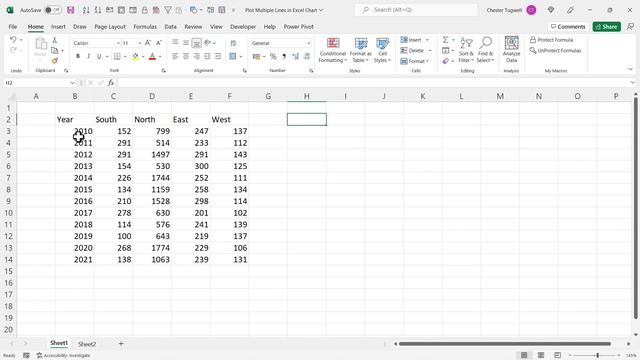Open the font size dropdown
This screenshot has height=360, width=640.
pos(140,43)
